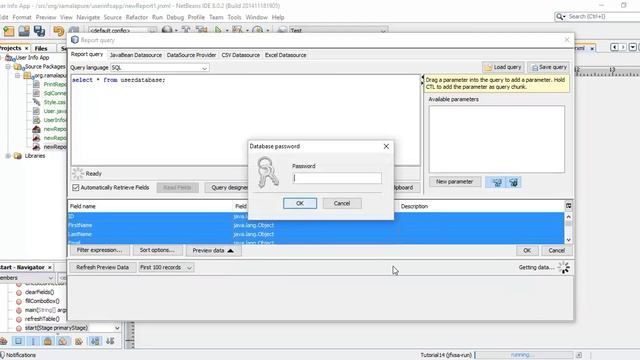The width and height of the screenshot is (640, 360).
Task: Toggle Show Static Members filter in Navigator
Action: coord(33,341)
